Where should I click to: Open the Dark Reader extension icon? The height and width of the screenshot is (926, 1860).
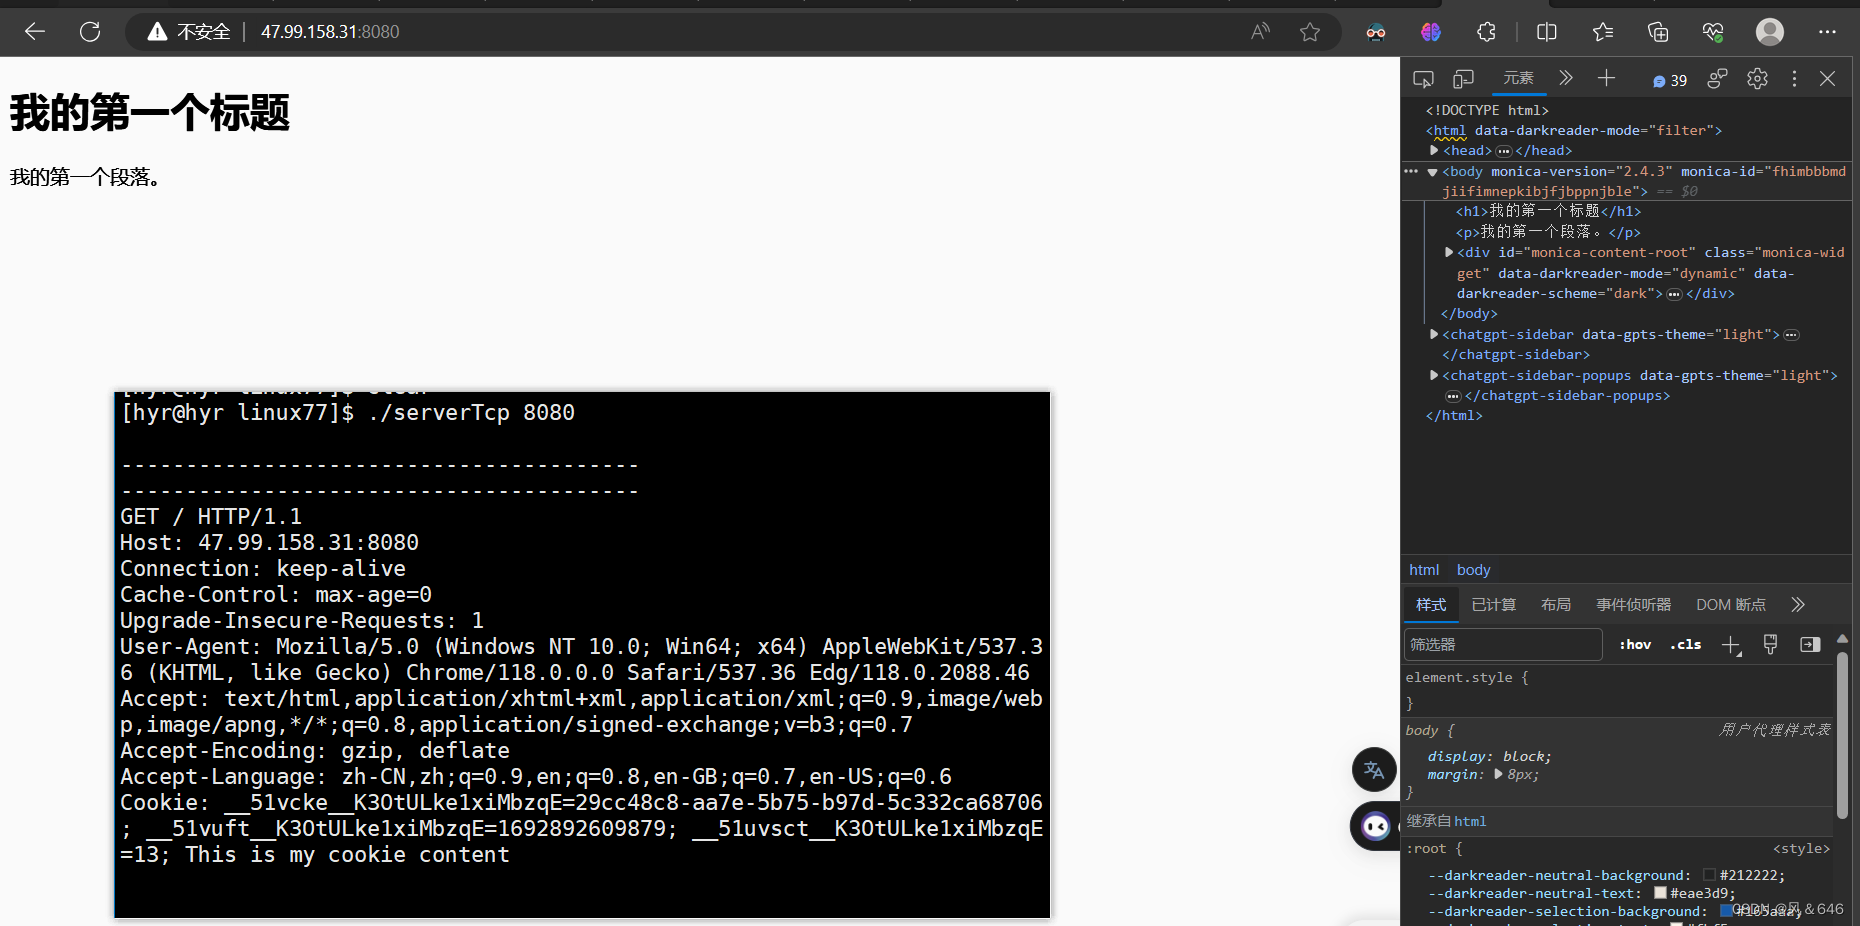1376,32
